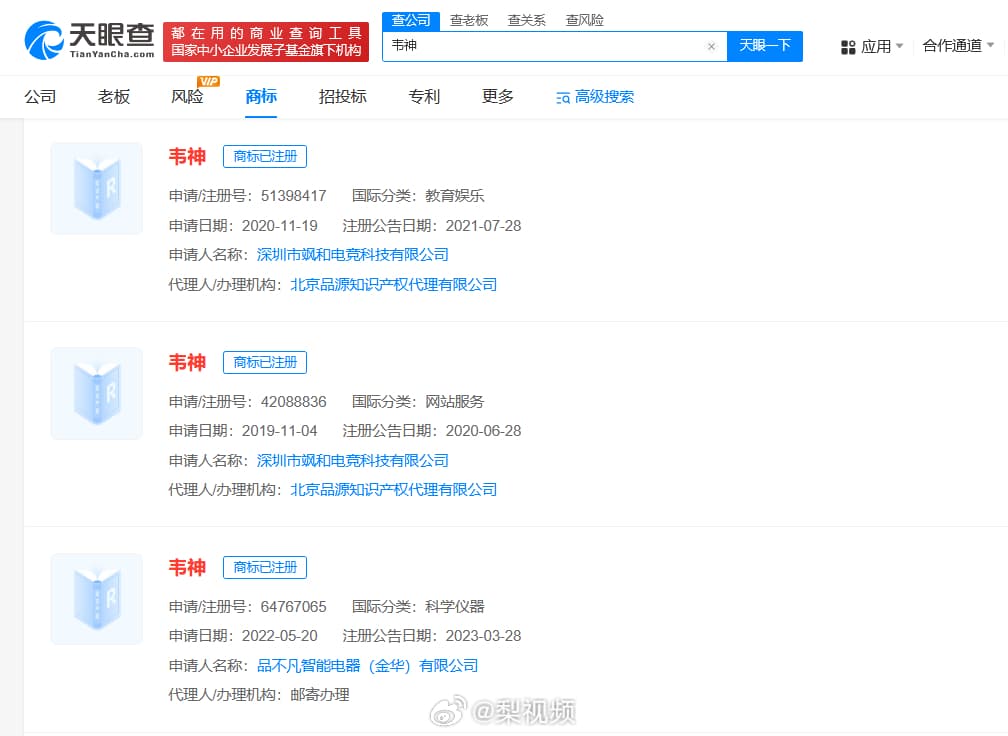Screen dimensions: 1008x736
Task: Open 高级搜索 advanced search
Action: 595,97
